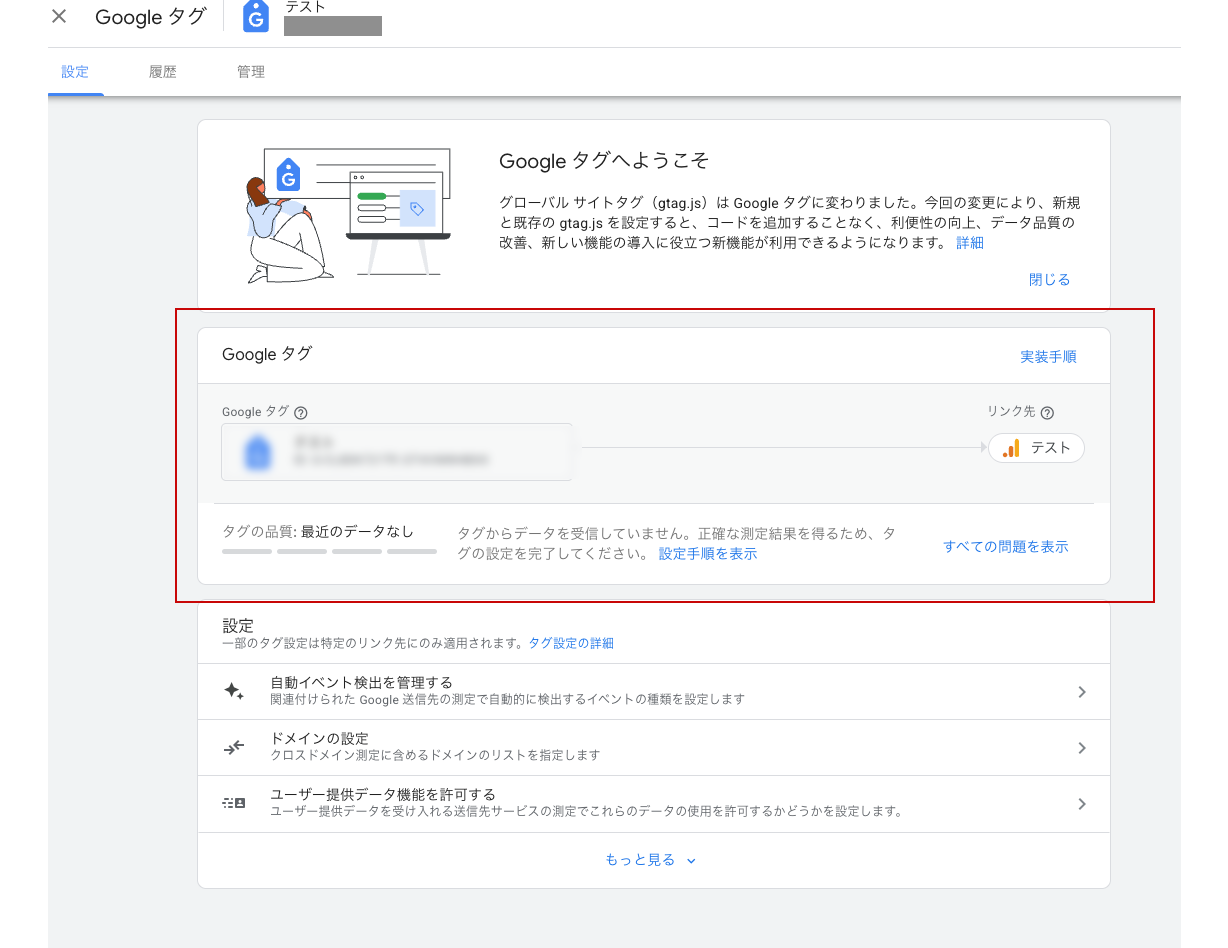Click タグの品質: 最近のデータなし text
Viewport: 1228px width, 948px height.
[x=318, y=531]
